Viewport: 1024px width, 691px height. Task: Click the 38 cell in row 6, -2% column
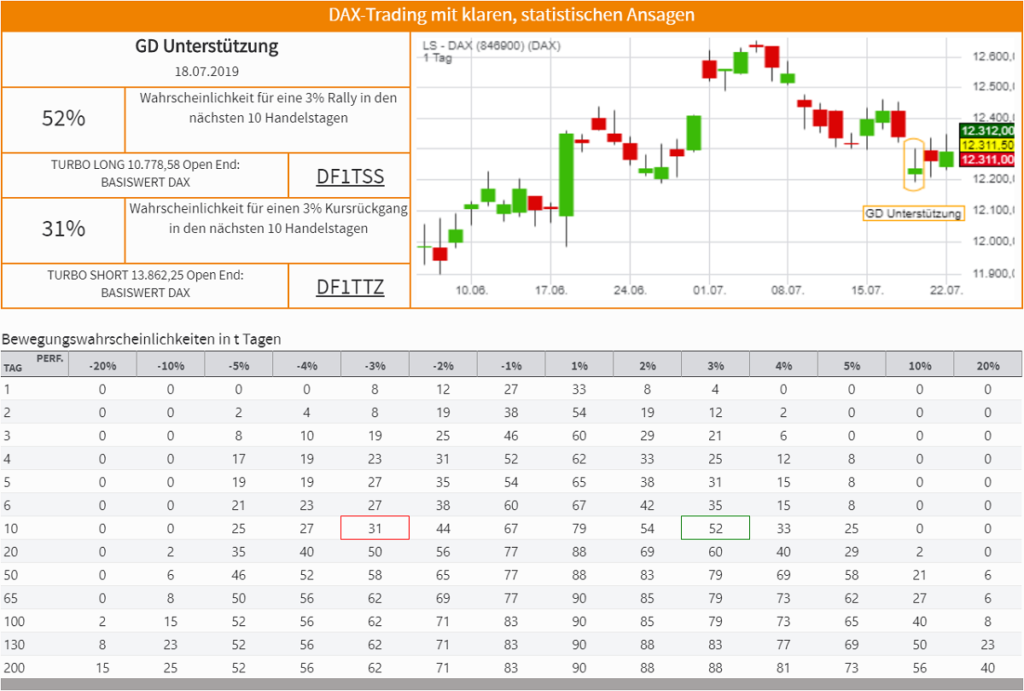click(x=443, y=506)
